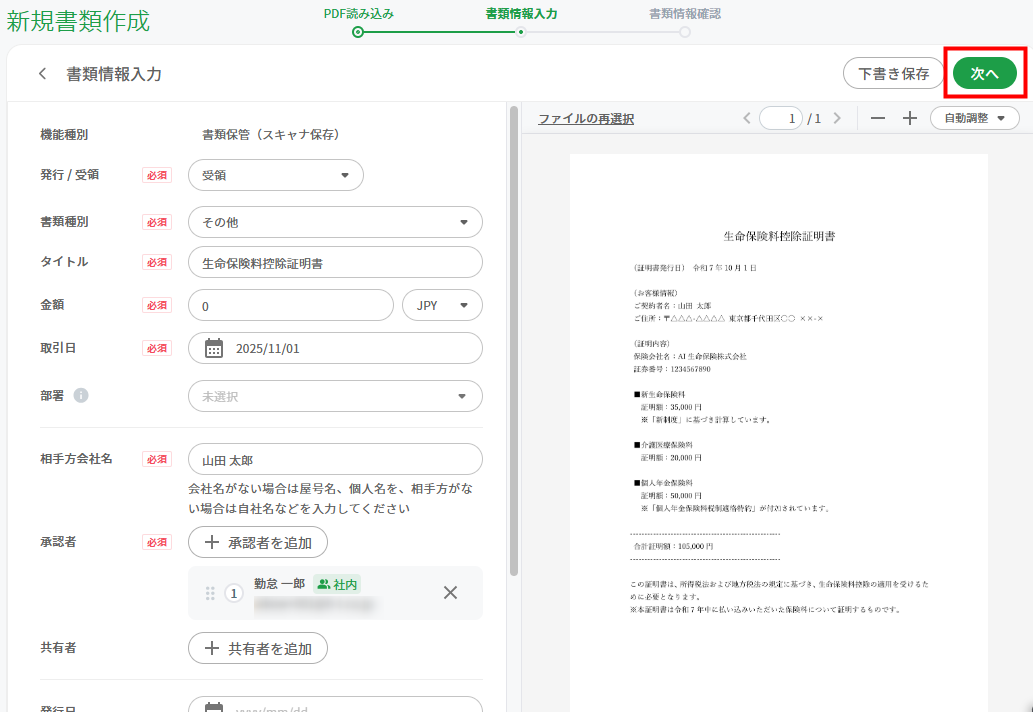This screenshot has height=712, width=1033.
Task: Remove approver 勤怠 一郎 with the X icon
Action: (451, 593)
